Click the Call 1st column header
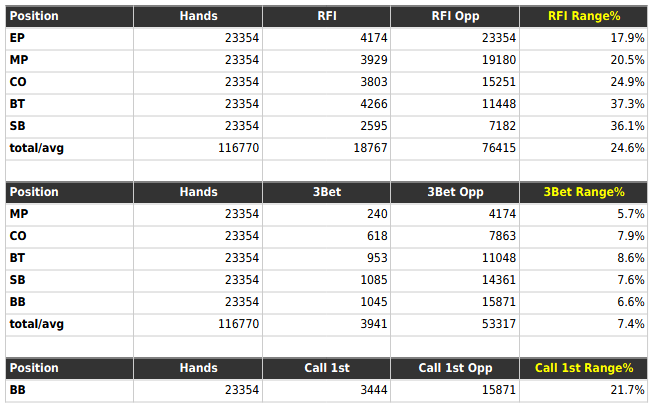Viewport: 653px width, 408px height. [327, 368]
